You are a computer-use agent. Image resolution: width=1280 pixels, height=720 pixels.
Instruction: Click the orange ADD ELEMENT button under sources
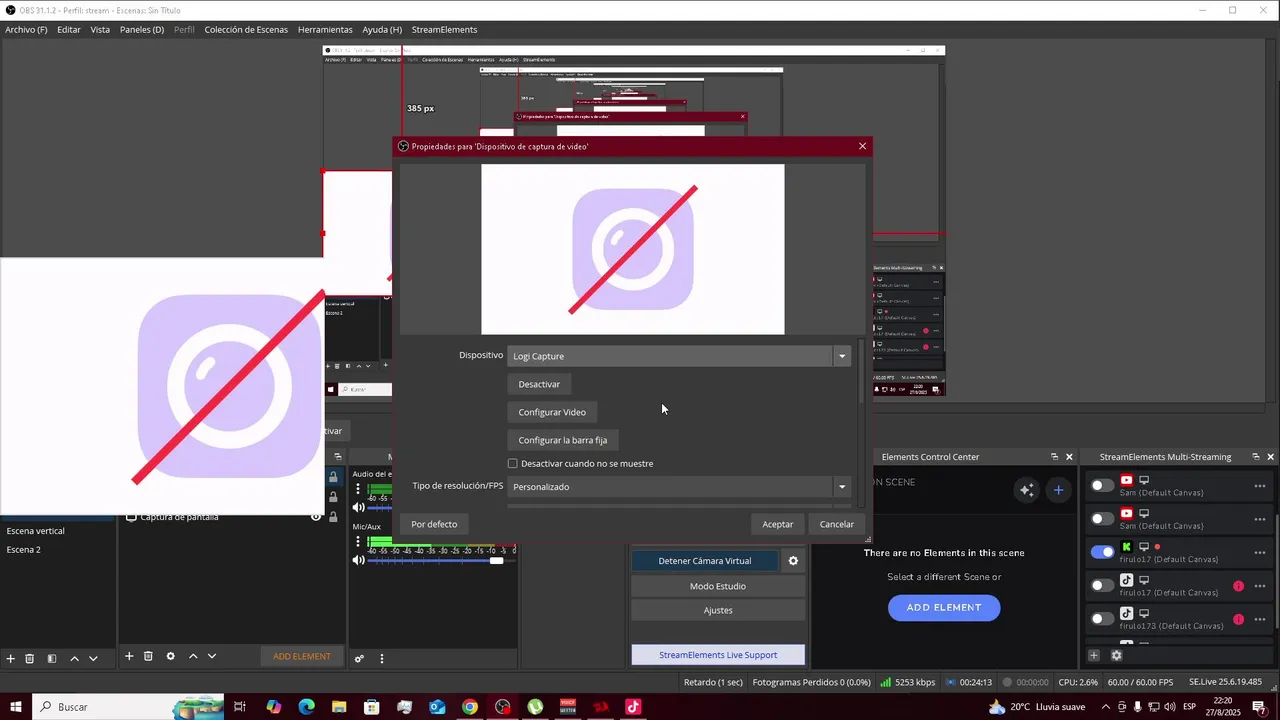[302, 656]
